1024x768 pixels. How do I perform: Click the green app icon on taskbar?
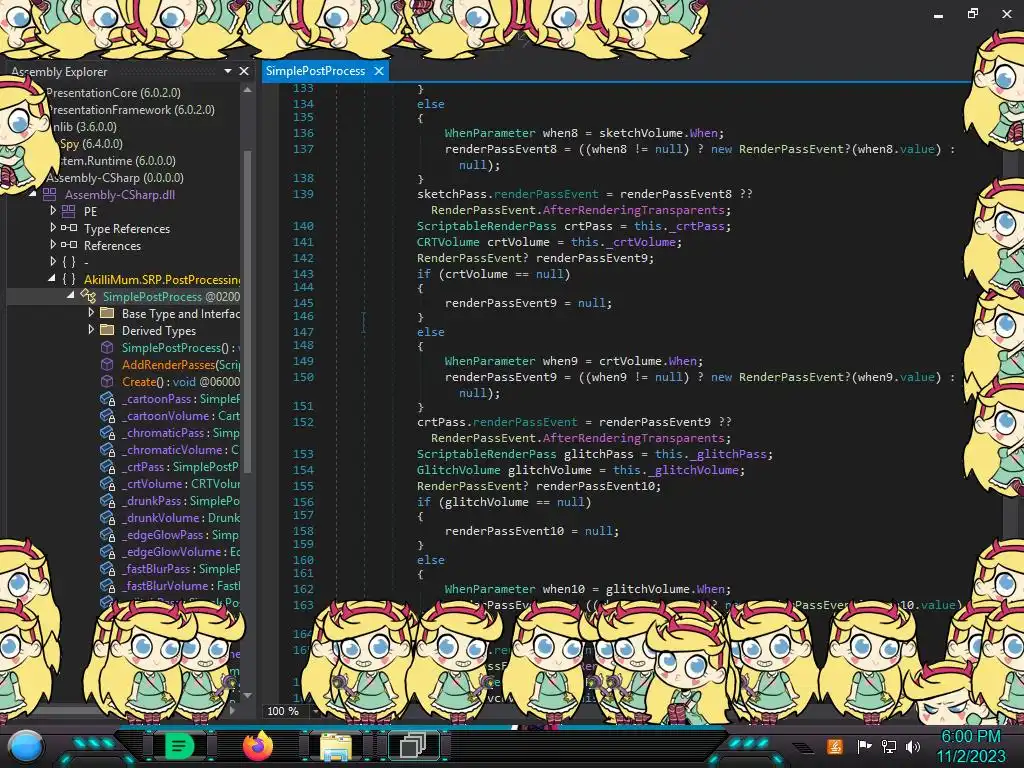179,746
